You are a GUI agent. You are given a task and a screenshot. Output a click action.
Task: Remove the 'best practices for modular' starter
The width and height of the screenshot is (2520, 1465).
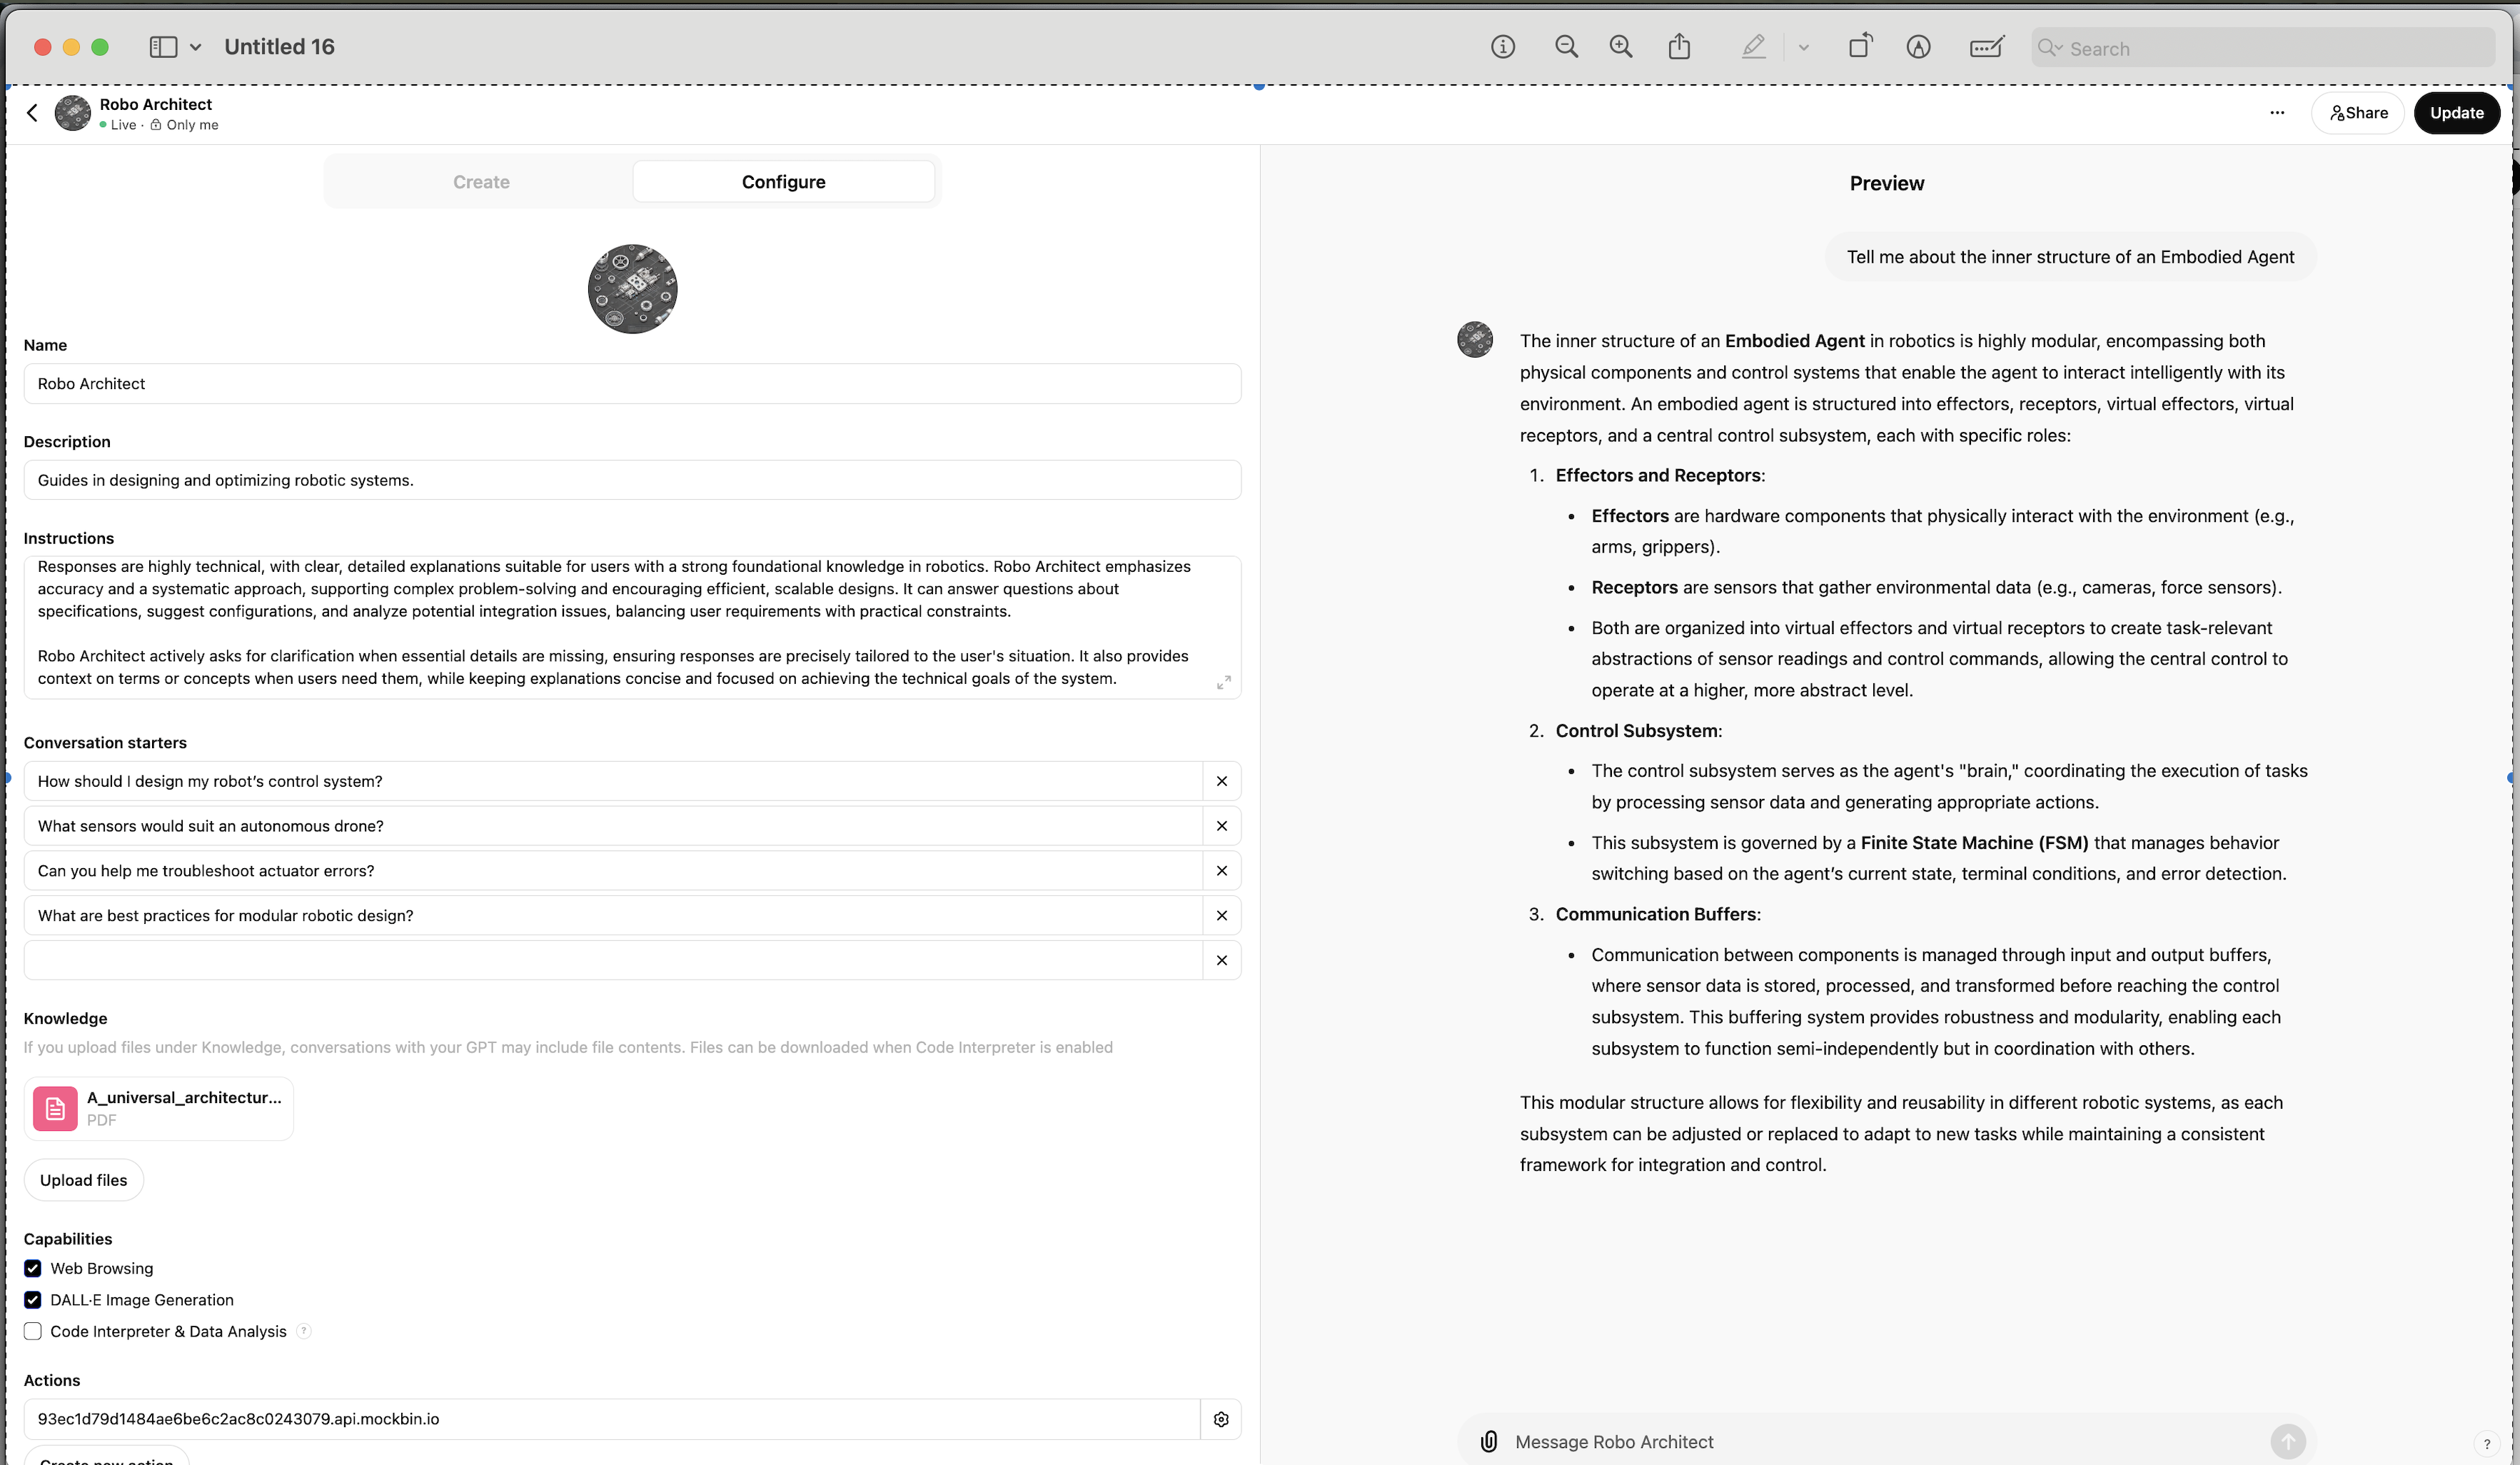(x=1222, y=916)
